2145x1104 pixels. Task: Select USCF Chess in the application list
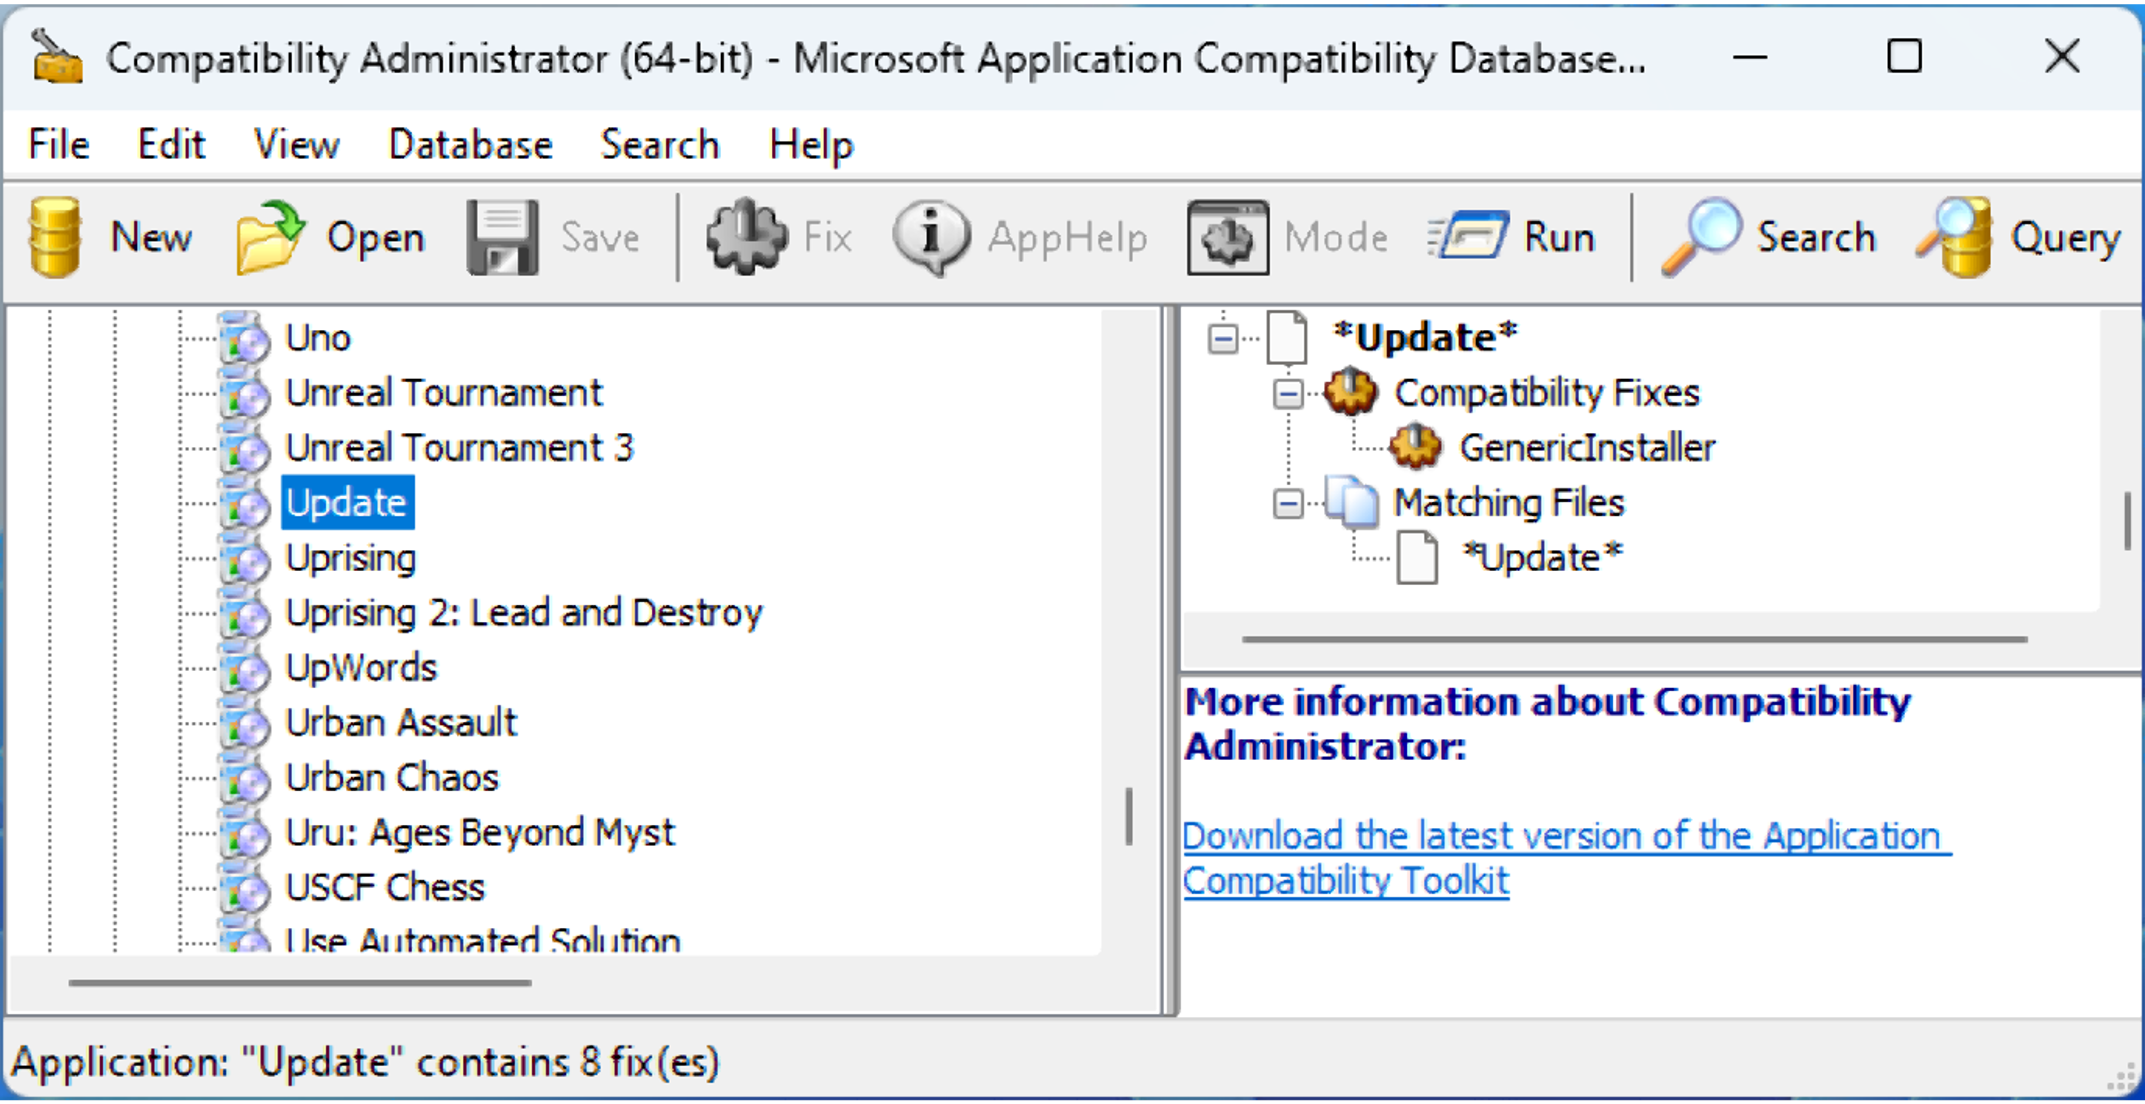385,888
